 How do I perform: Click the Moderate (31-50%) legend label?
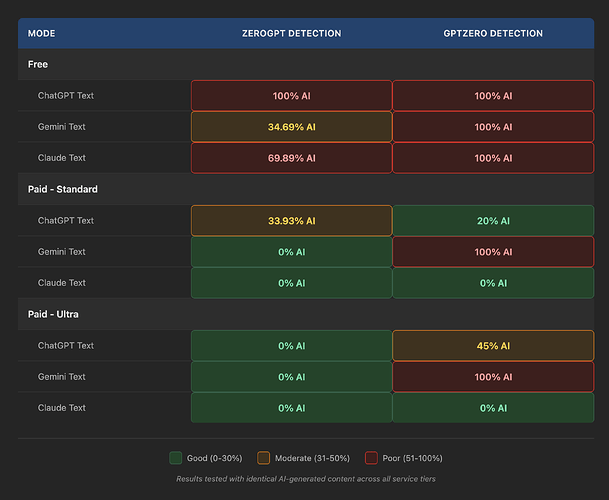pos(312,458)
